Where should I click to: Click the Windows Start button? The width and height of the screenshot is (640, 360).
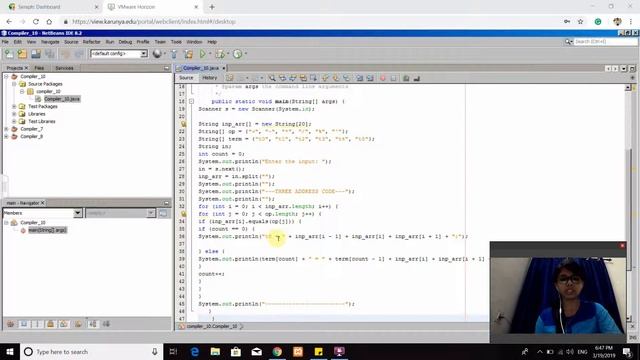(x=10, y=351)
